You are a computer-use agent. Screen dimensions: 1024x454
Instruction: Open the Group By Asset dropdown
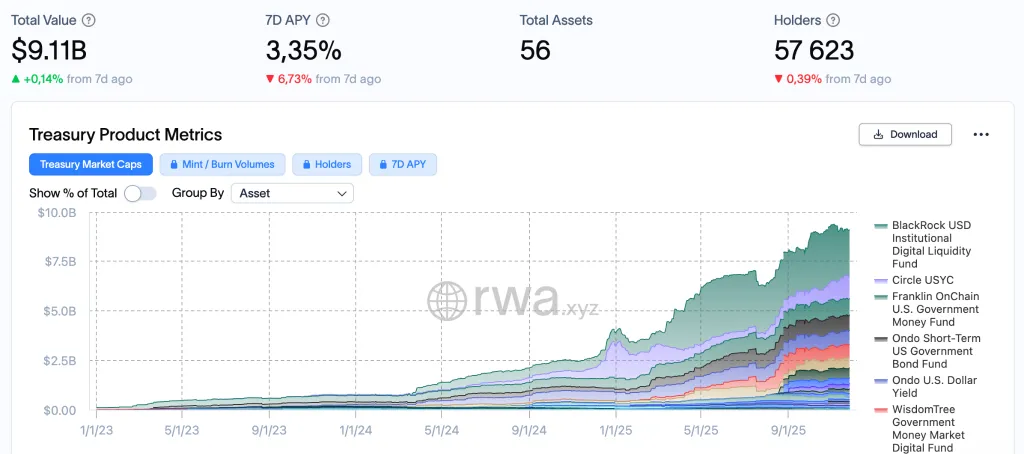tap(292, 193)
